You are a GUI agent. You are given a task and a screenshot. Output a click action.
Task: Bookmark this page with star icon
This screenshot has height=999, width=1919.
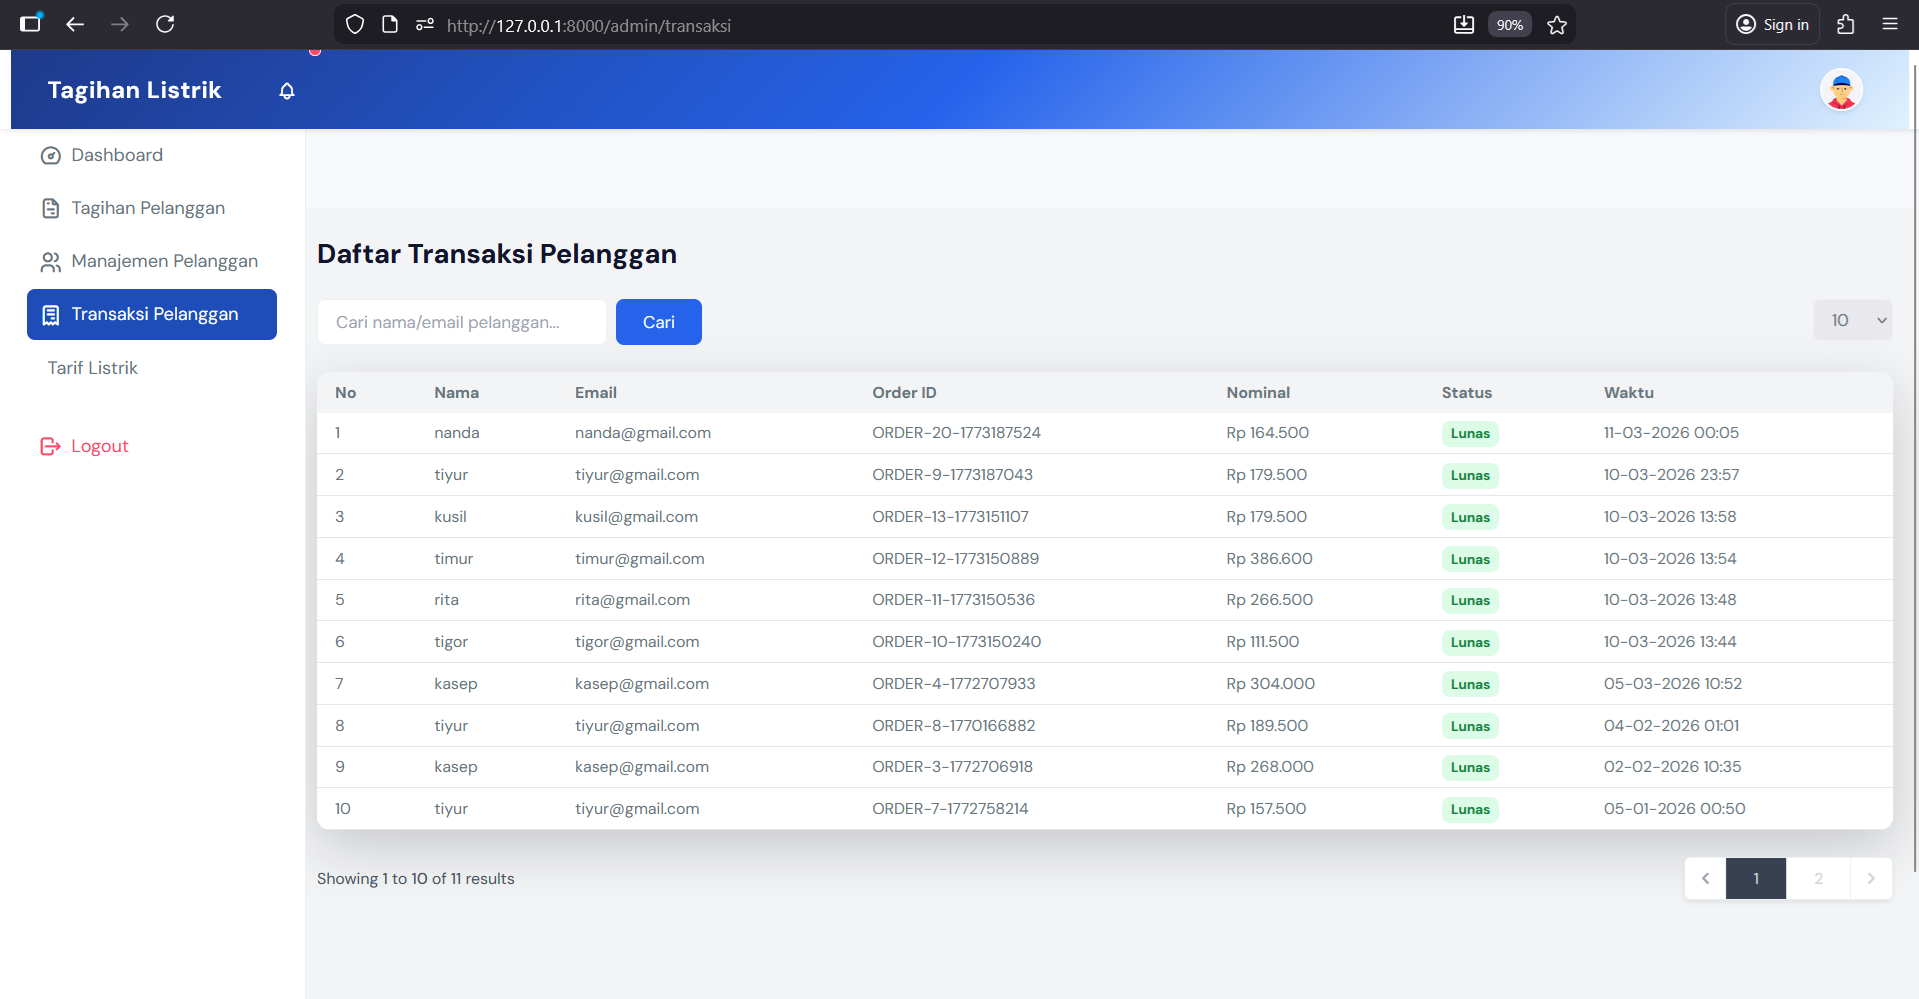1557,25
